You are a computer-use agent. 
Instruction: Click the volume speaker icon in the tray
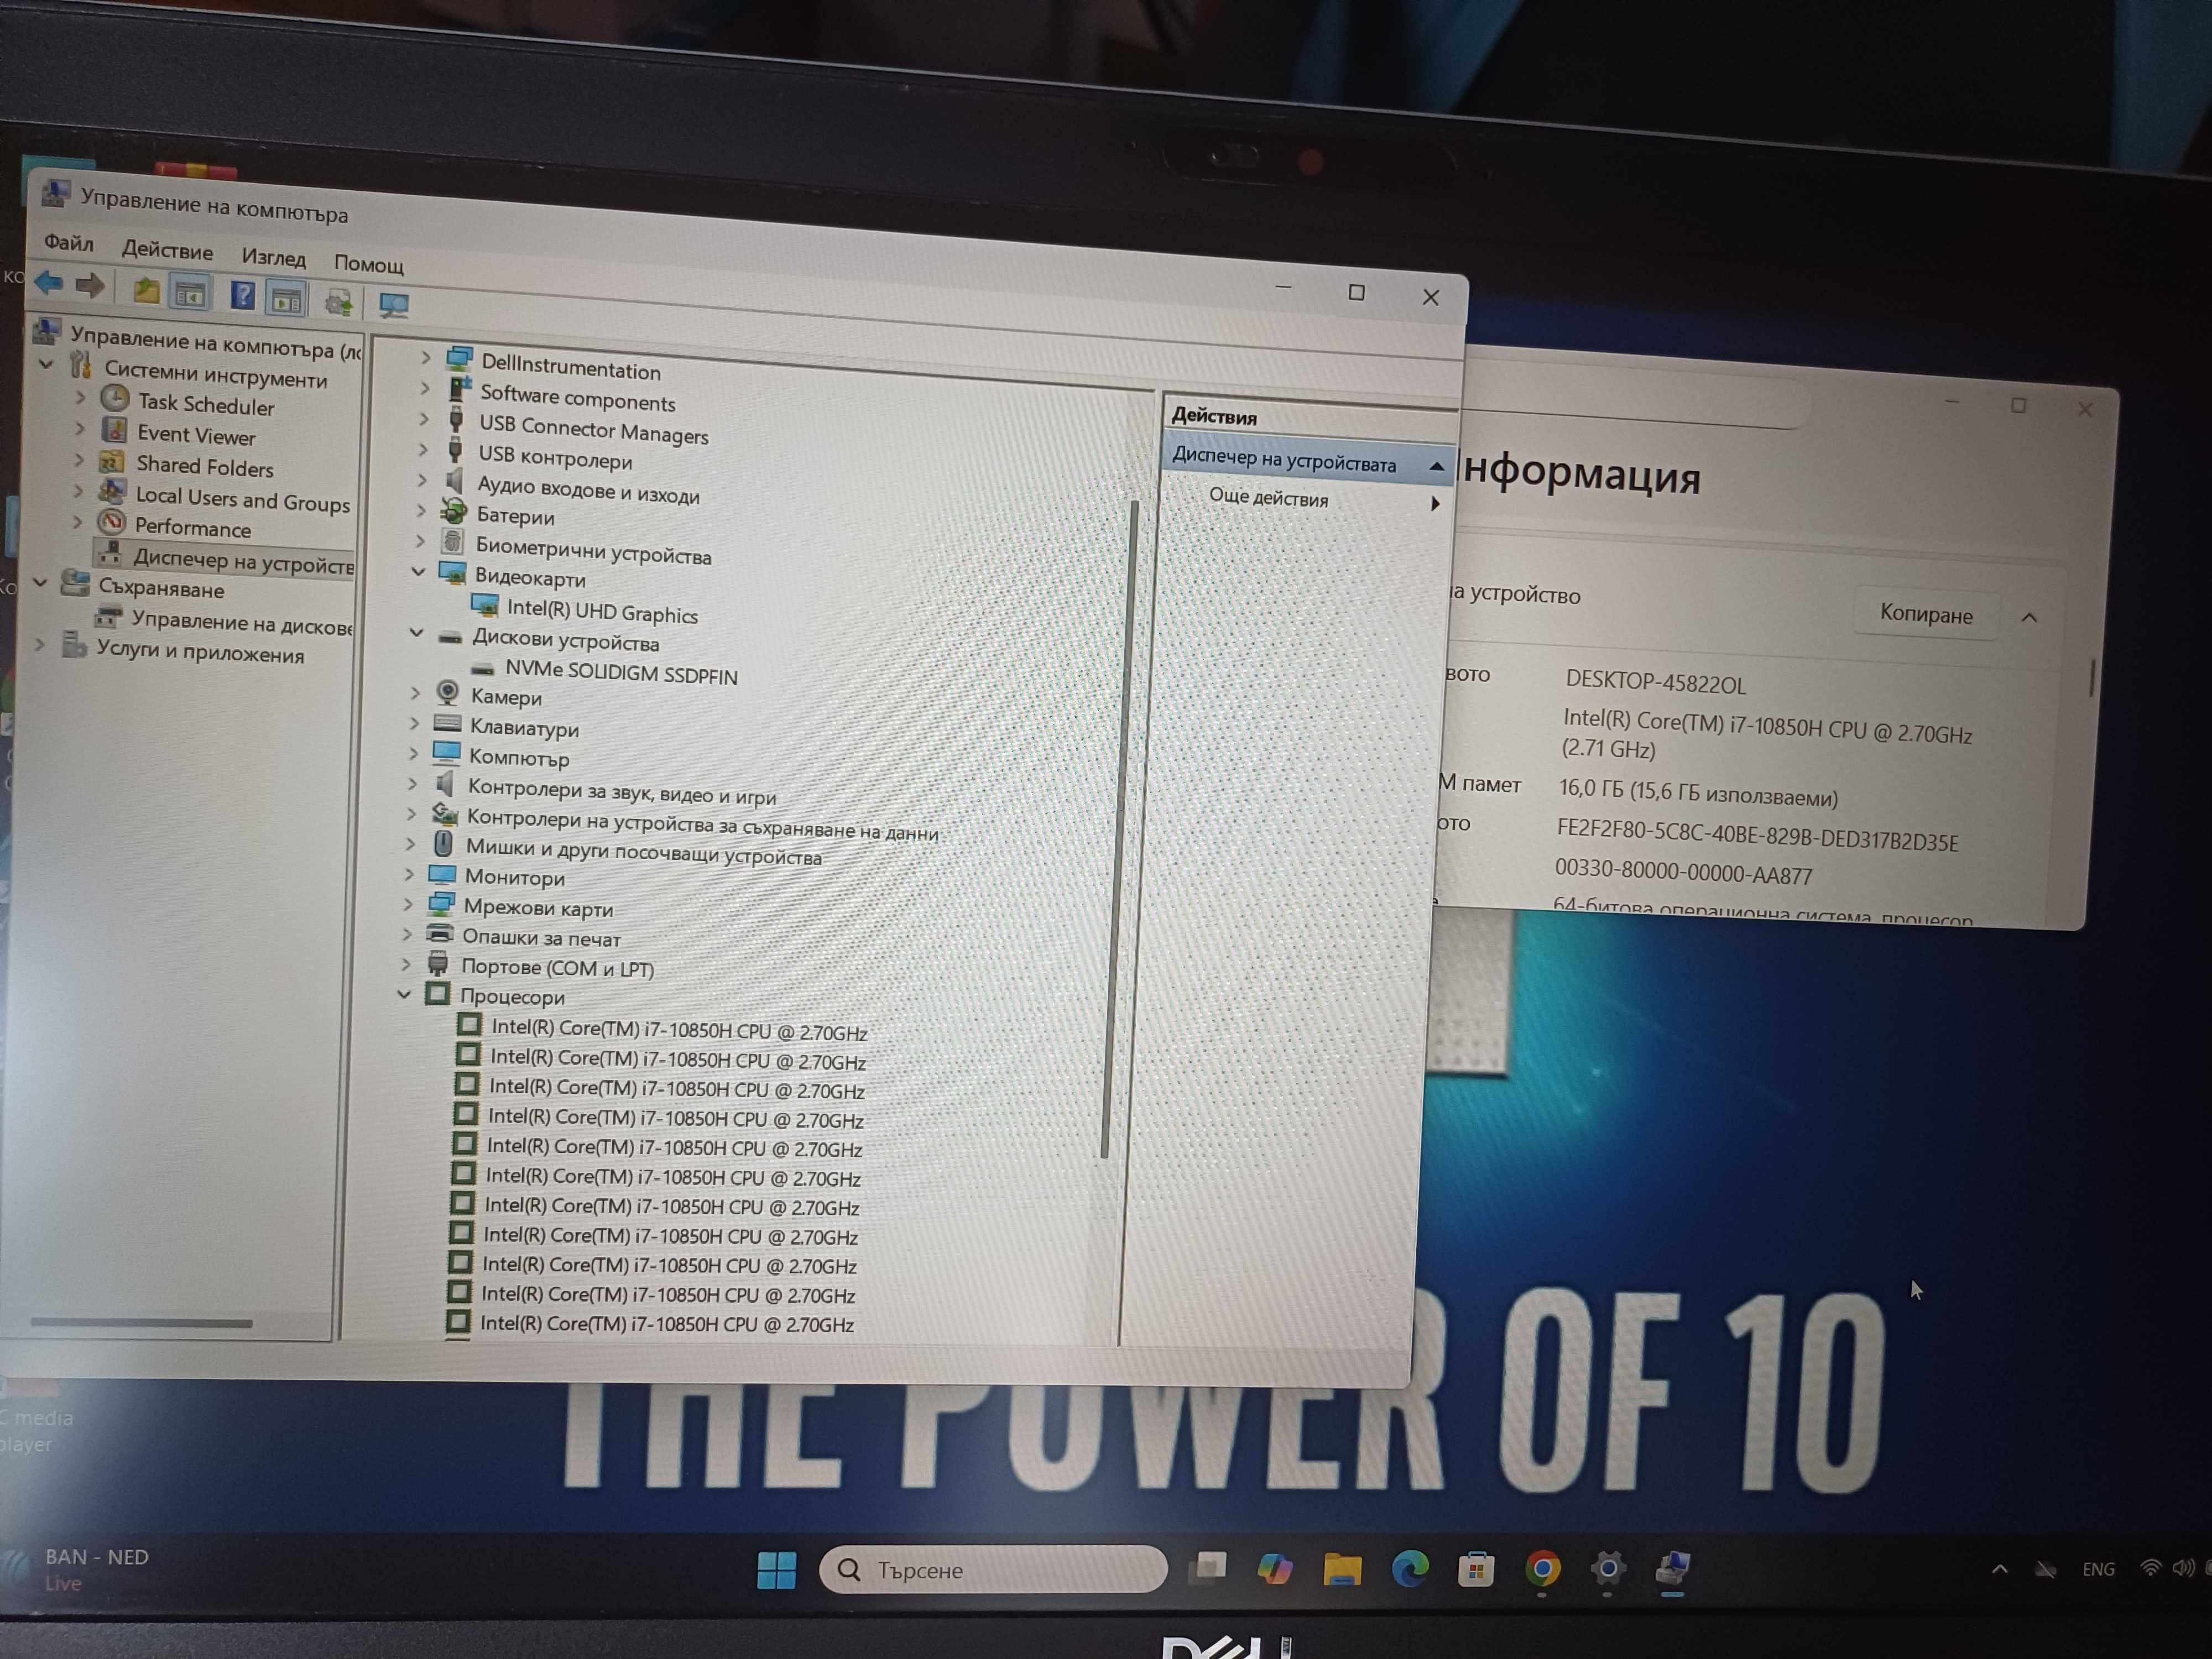(2183, 1569)
